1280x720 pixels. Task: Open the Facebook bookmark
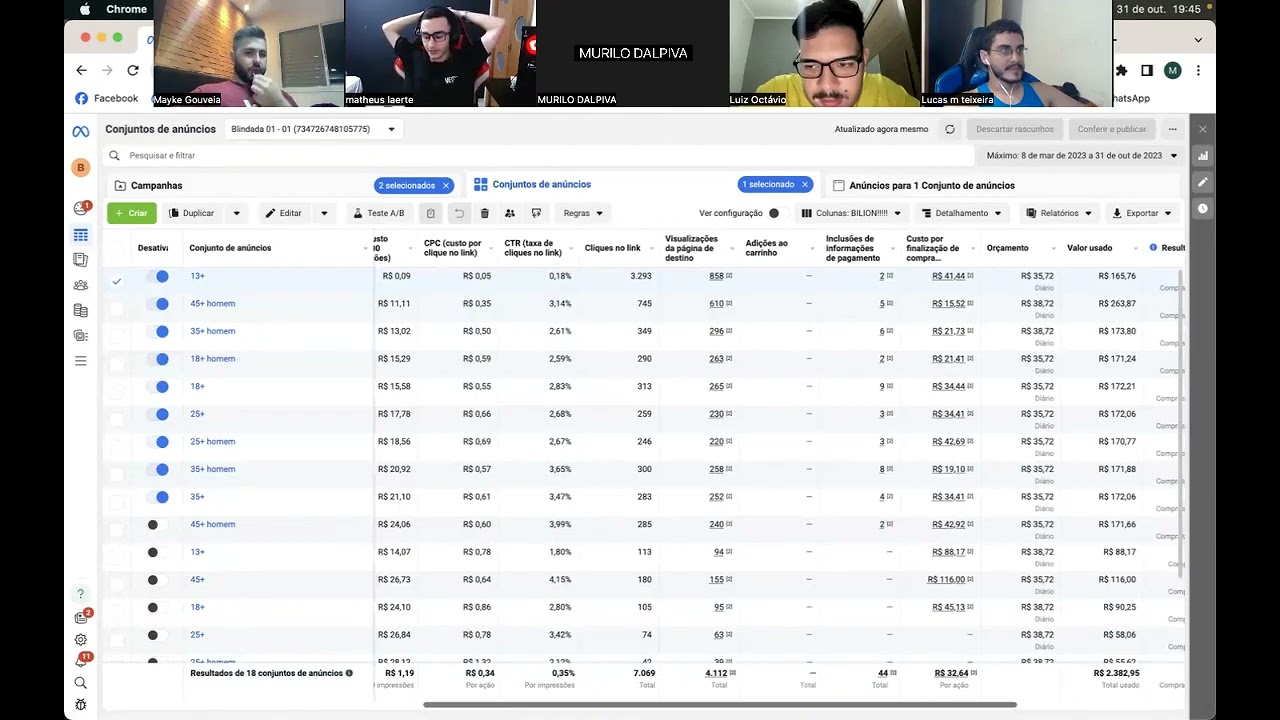(106, 98)
